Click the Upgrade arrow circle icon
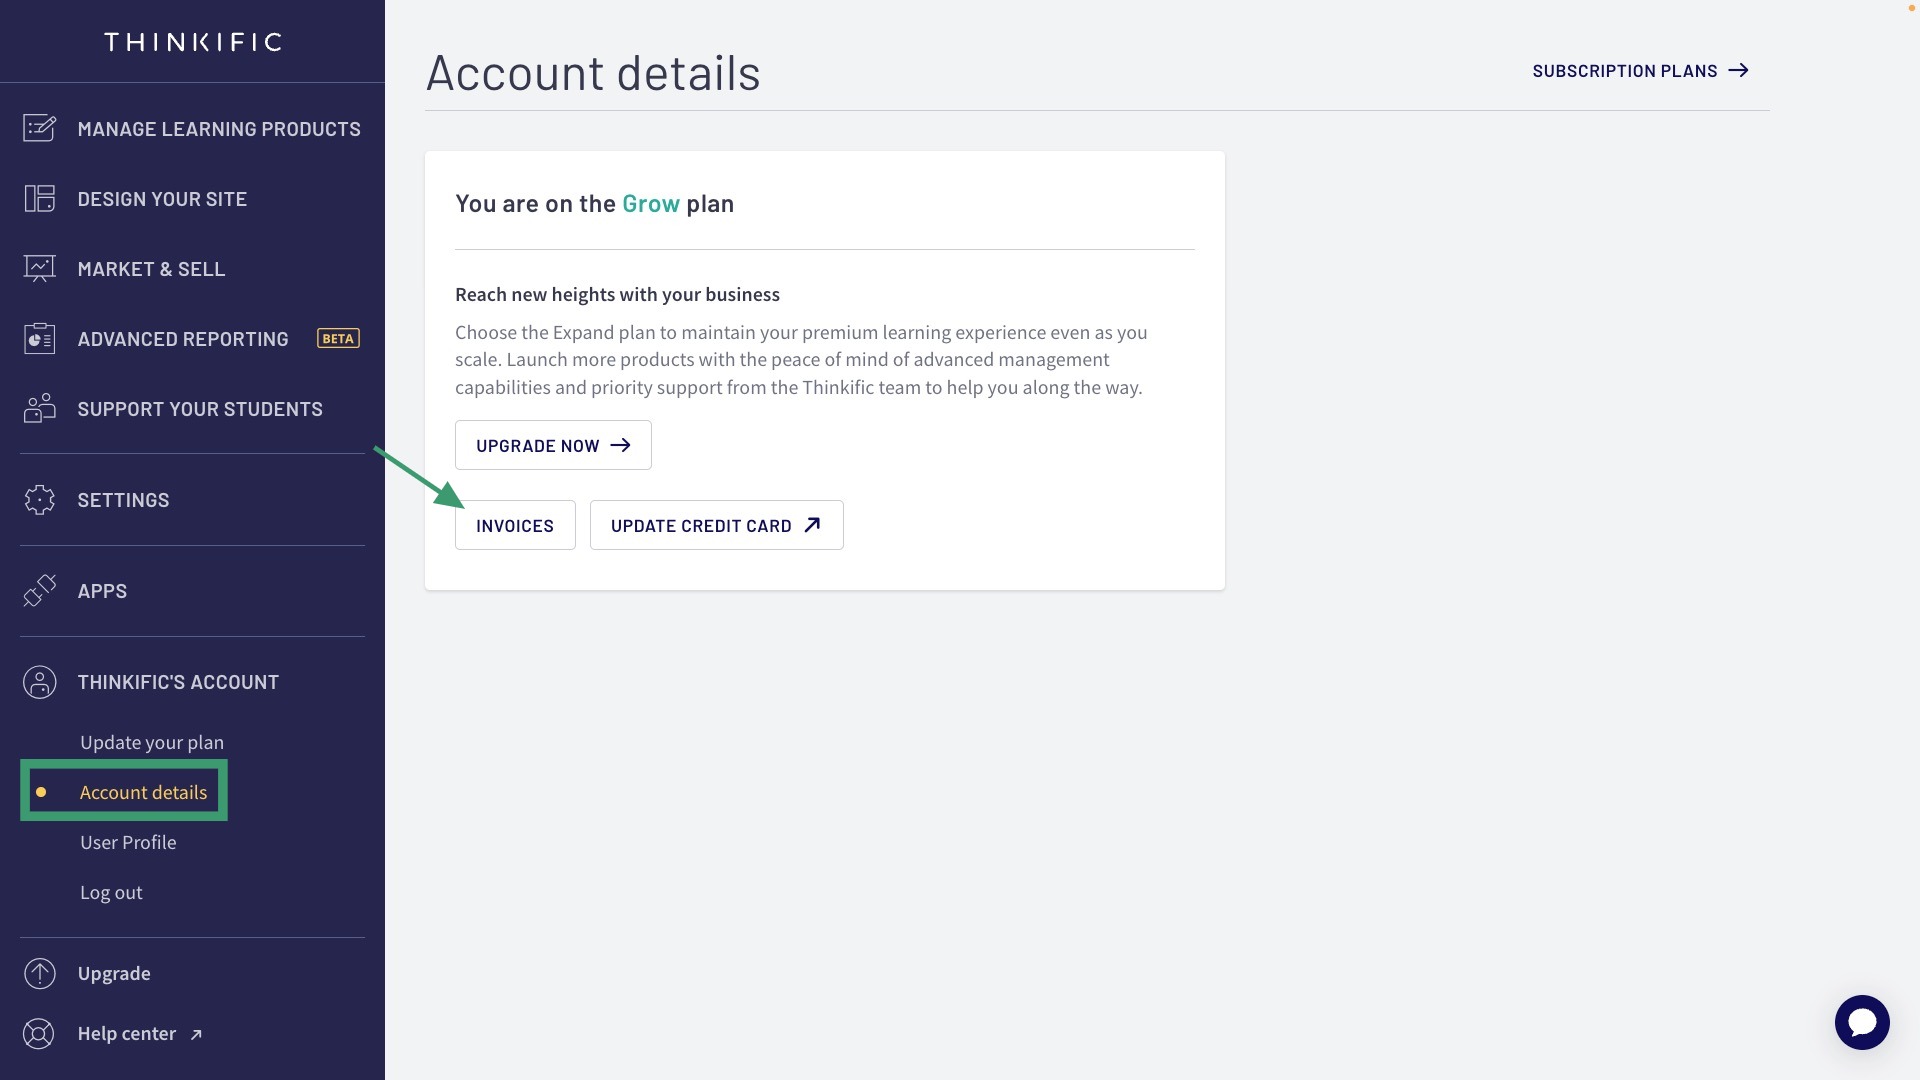Viewport: 1920px width, 1080px height. (x=39, y=973)
